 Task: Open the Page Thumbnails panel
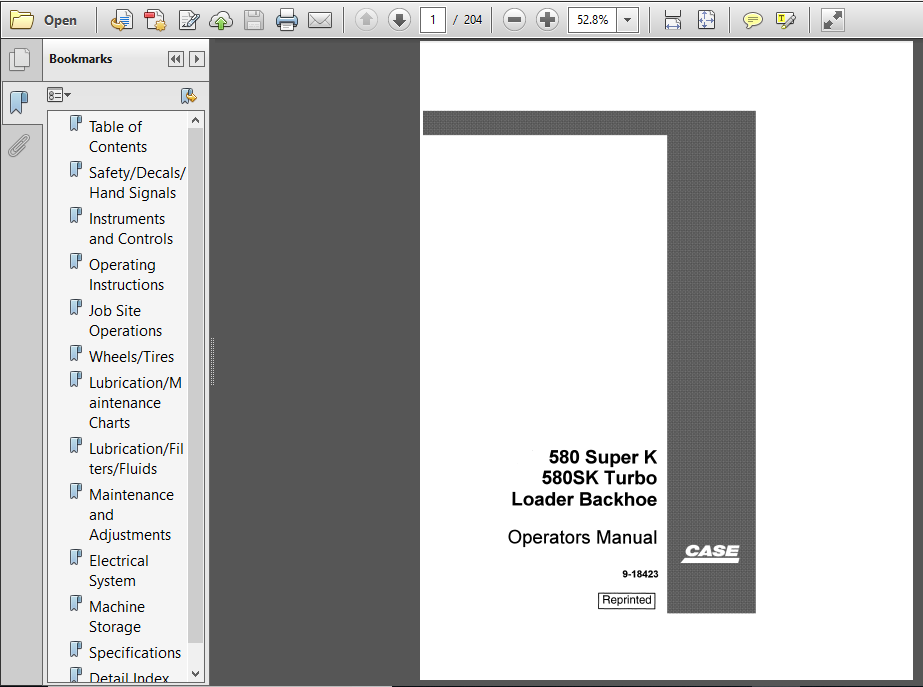tap(19, 59)
